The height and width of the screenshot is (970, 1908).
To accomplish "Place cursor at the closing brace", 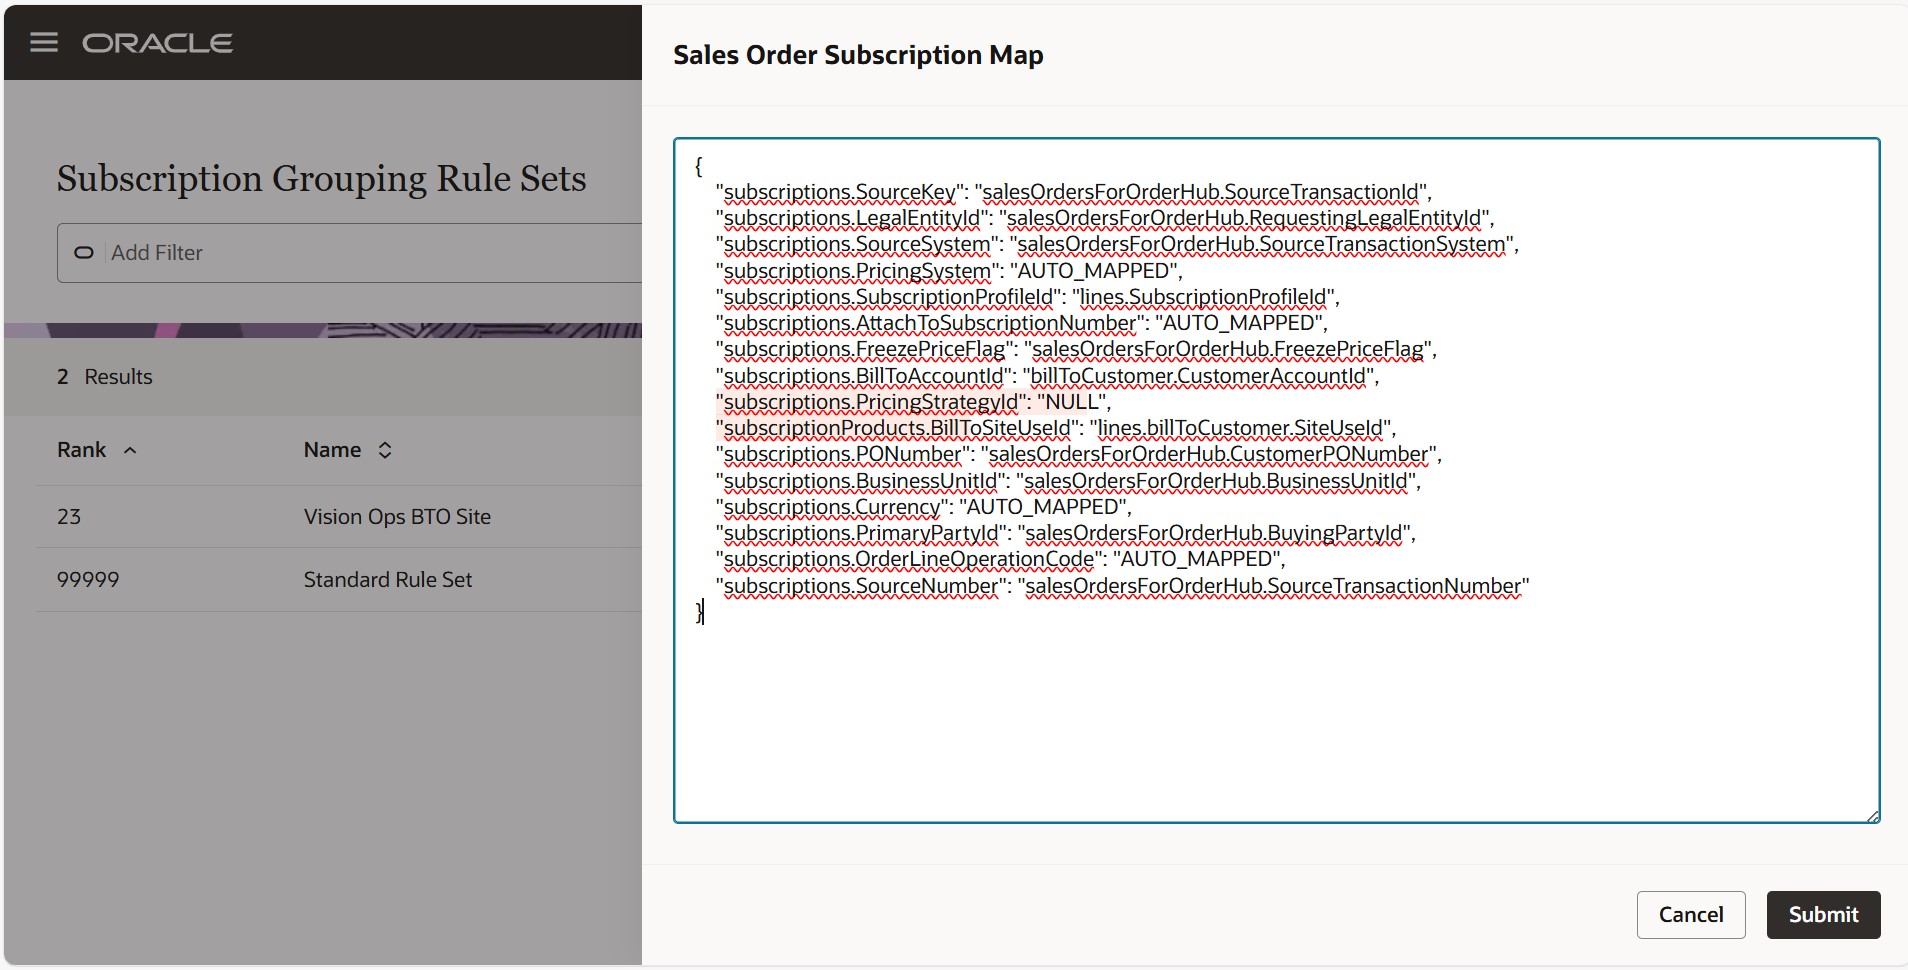I will click(699, 612).
